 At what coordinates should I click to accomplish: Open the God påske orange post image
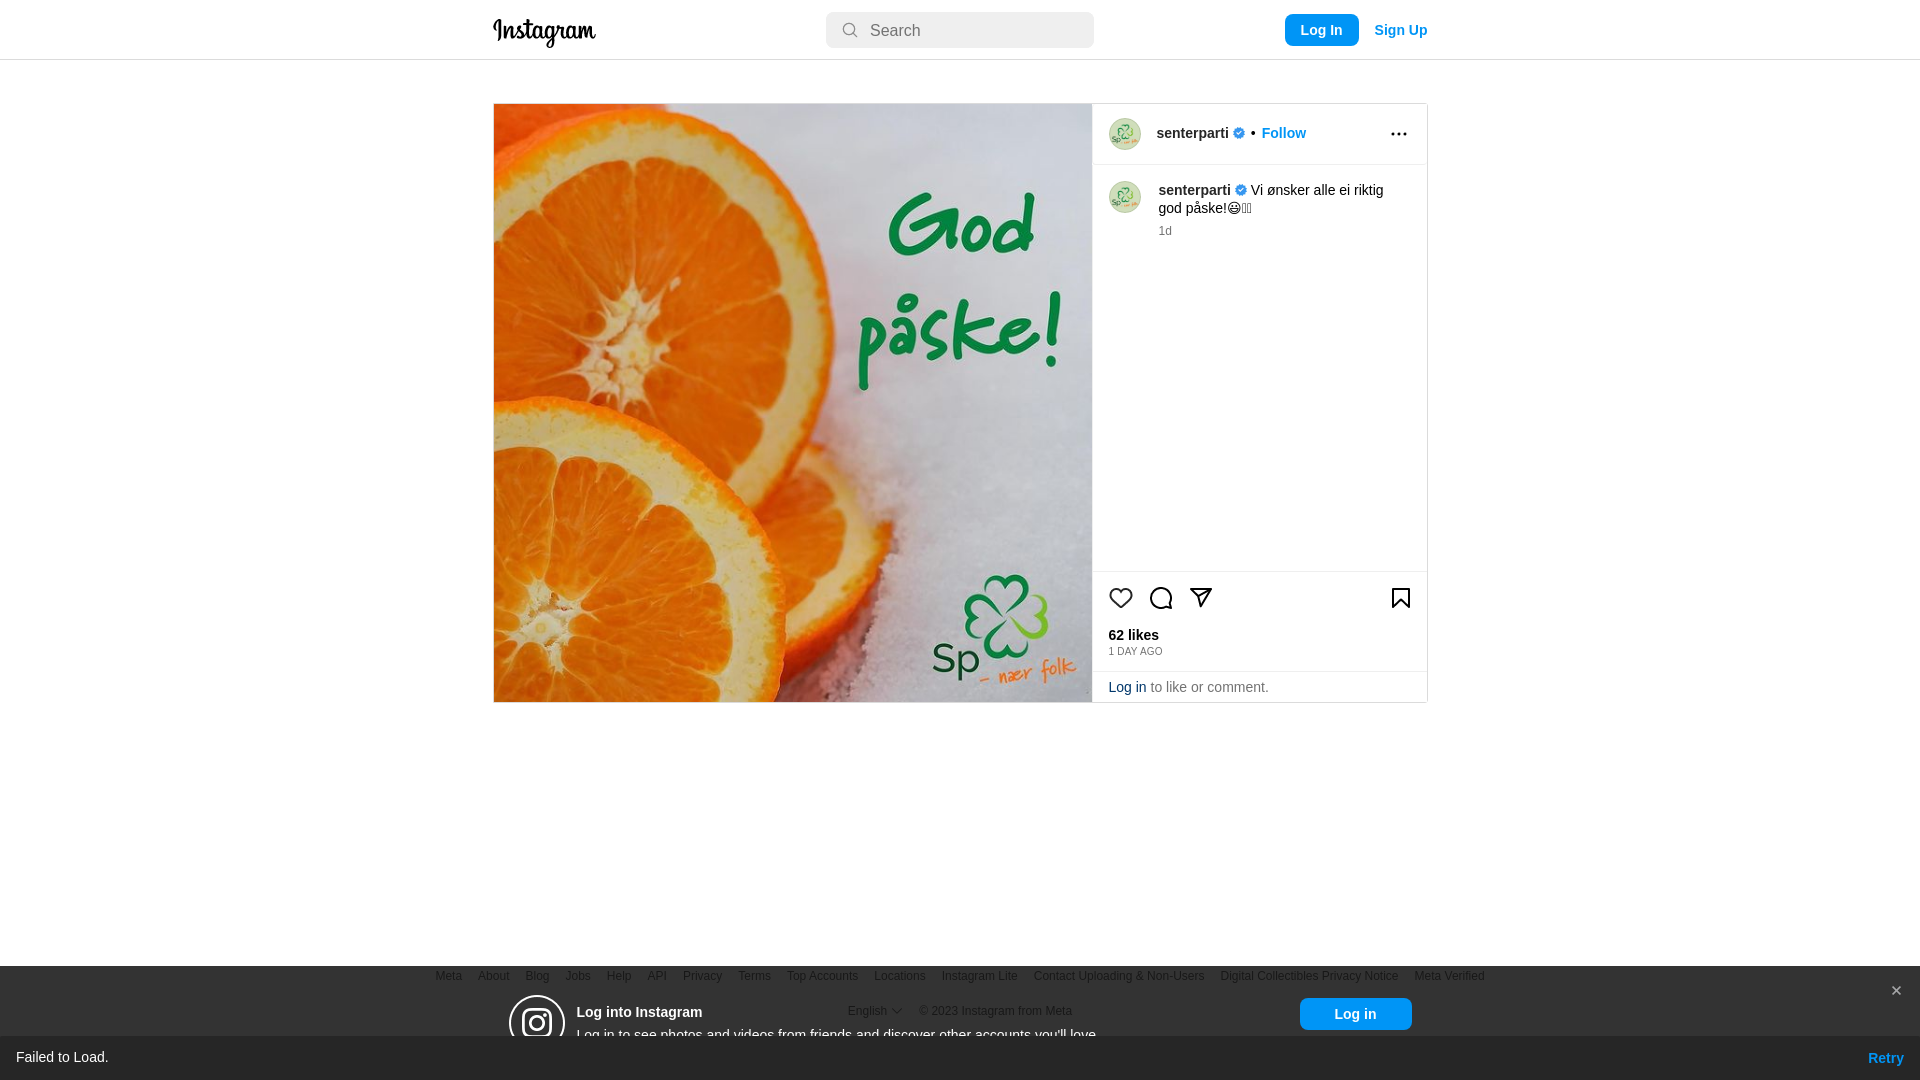point(792,403)
